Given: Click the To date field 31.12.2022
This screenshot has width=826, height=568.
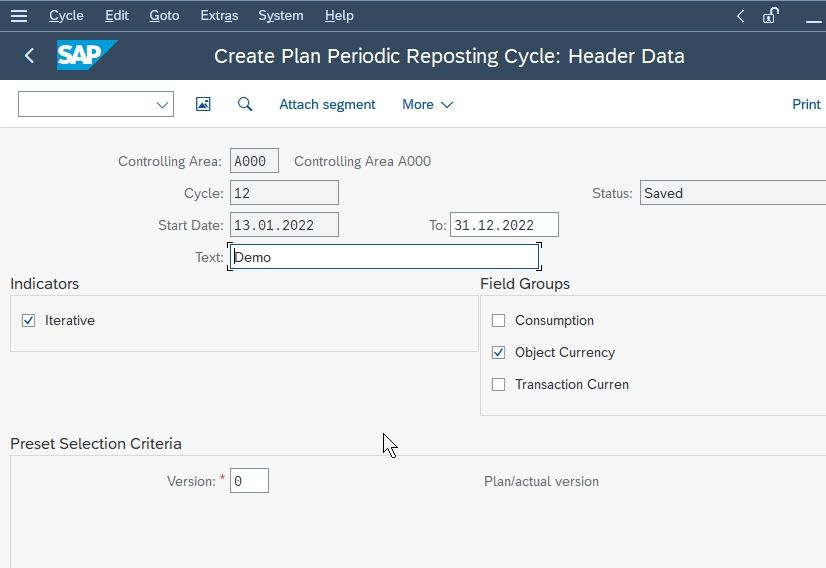Looking at the screenshot, I should click(x=504, y=225).
